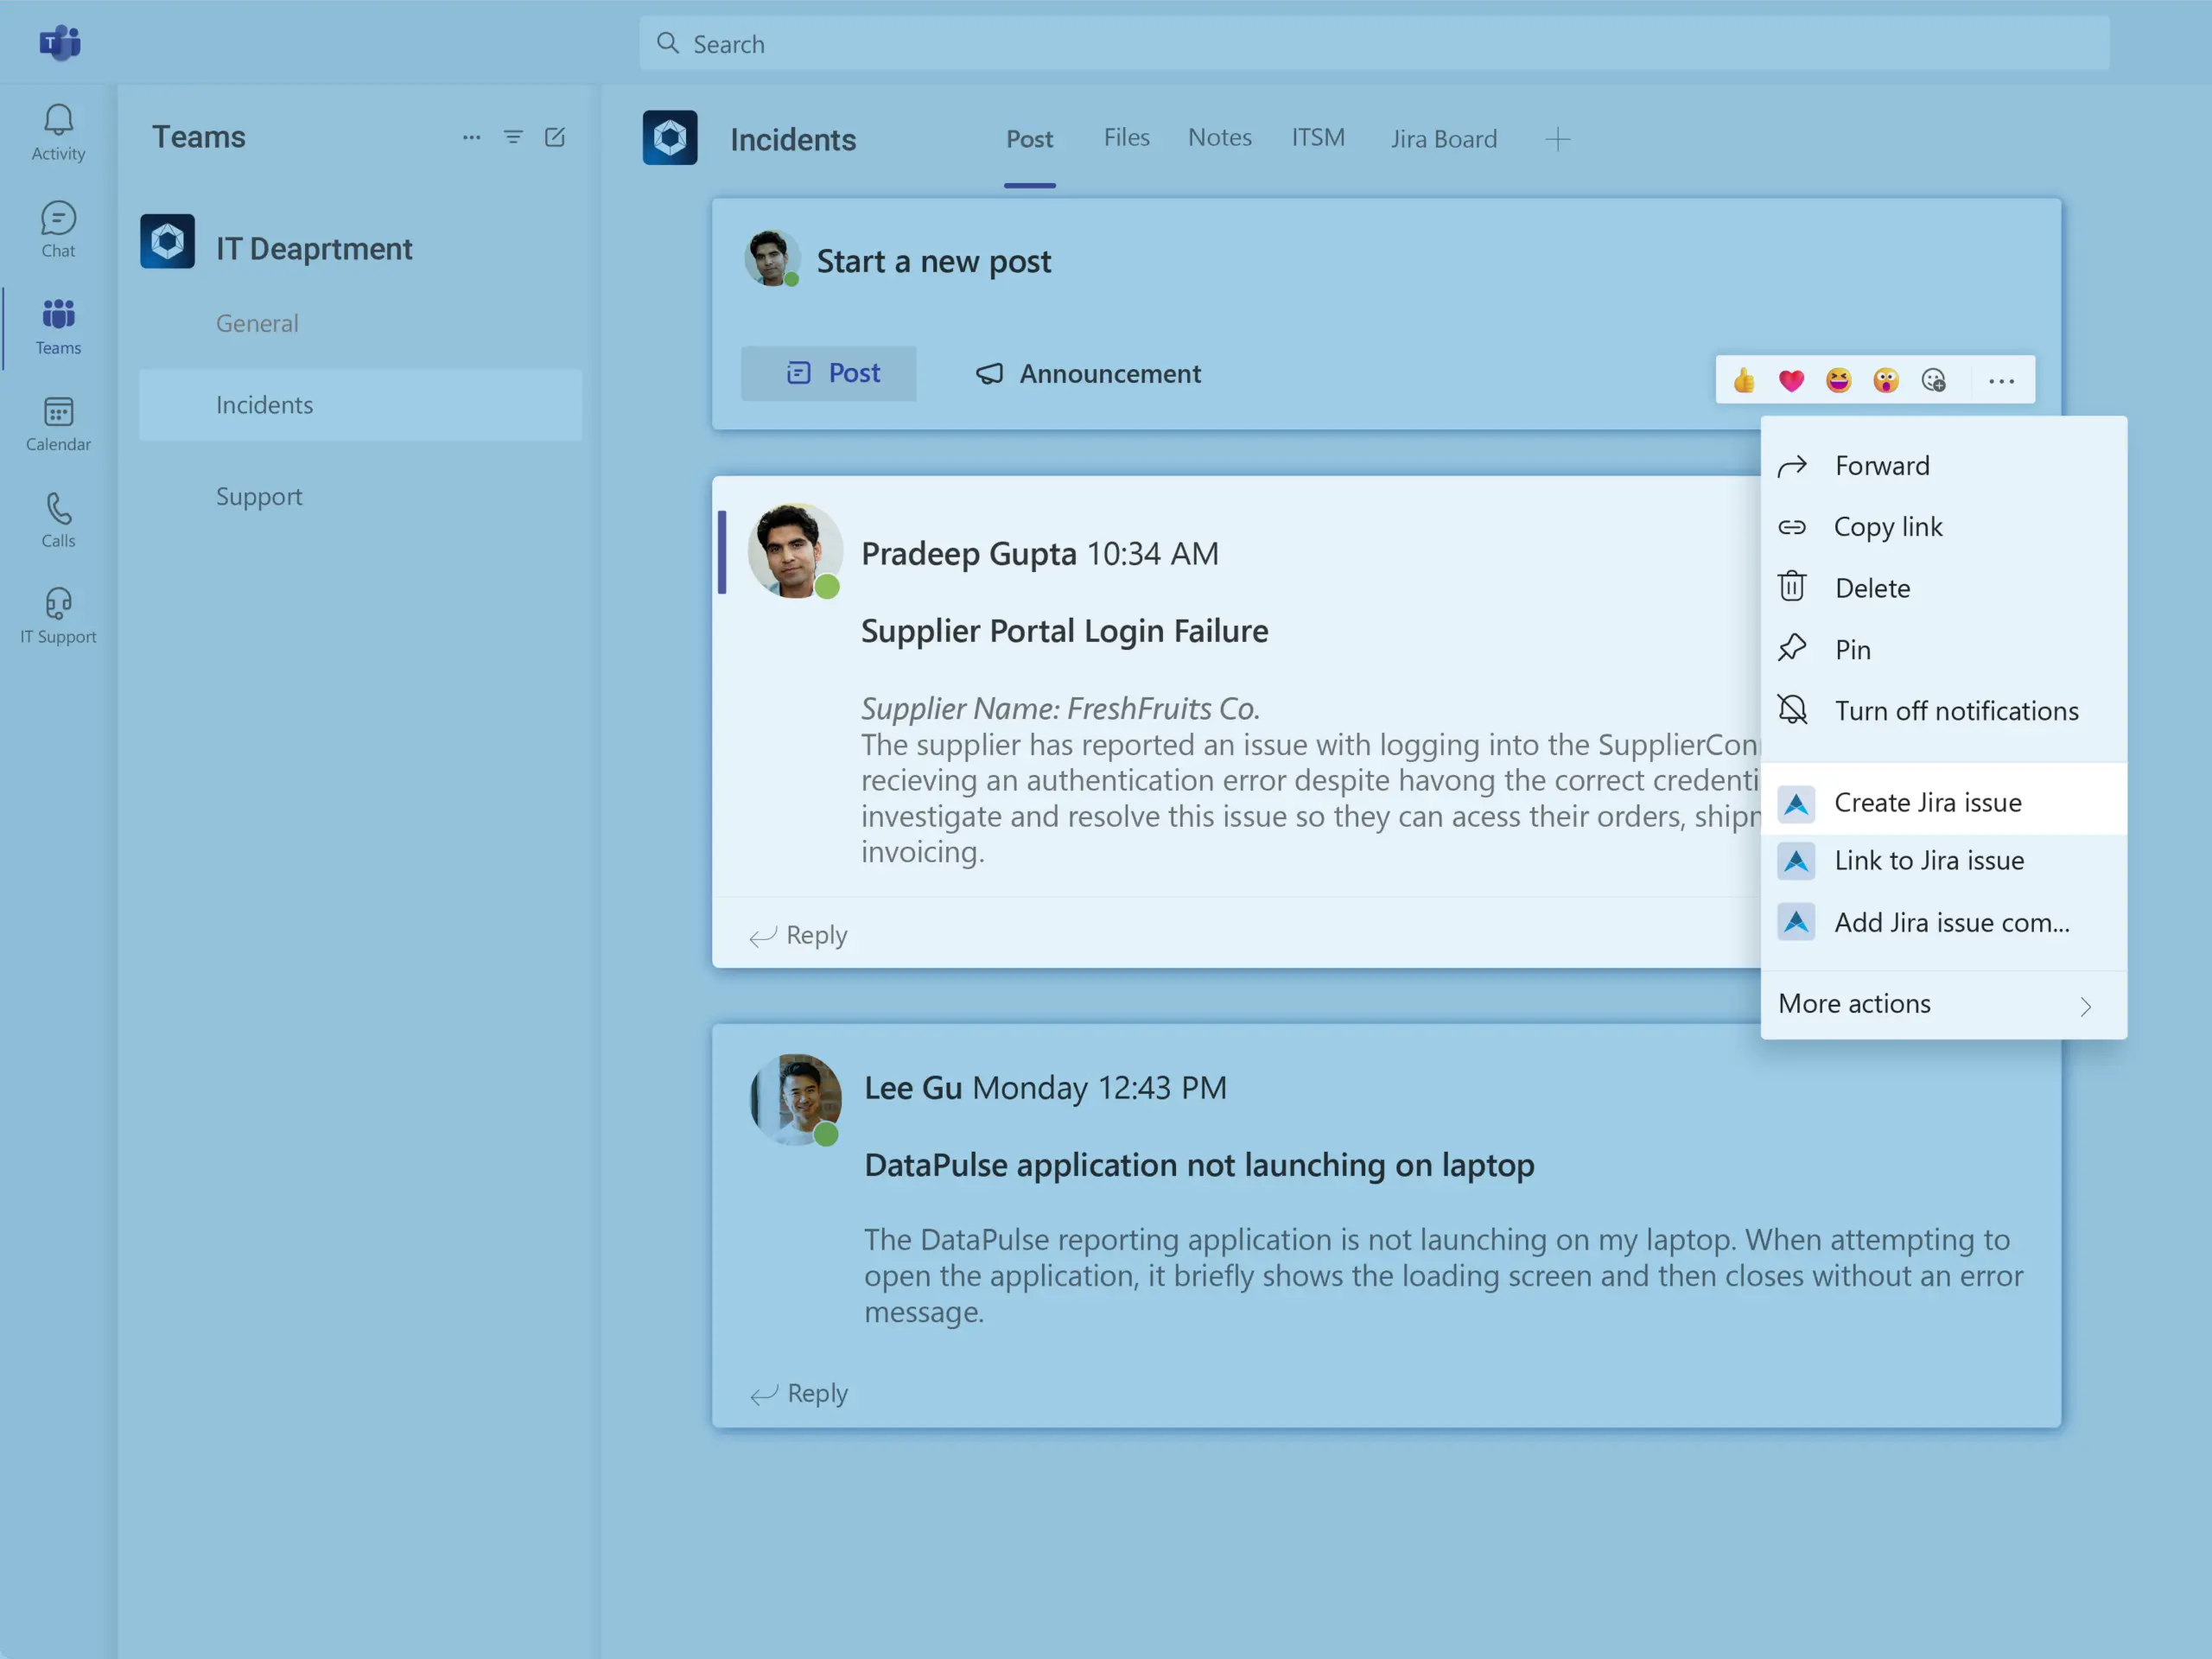2212x1659 pixels.
Task: Click the Supplier Portal Login Failure title
Action: tap(1064, 631)
